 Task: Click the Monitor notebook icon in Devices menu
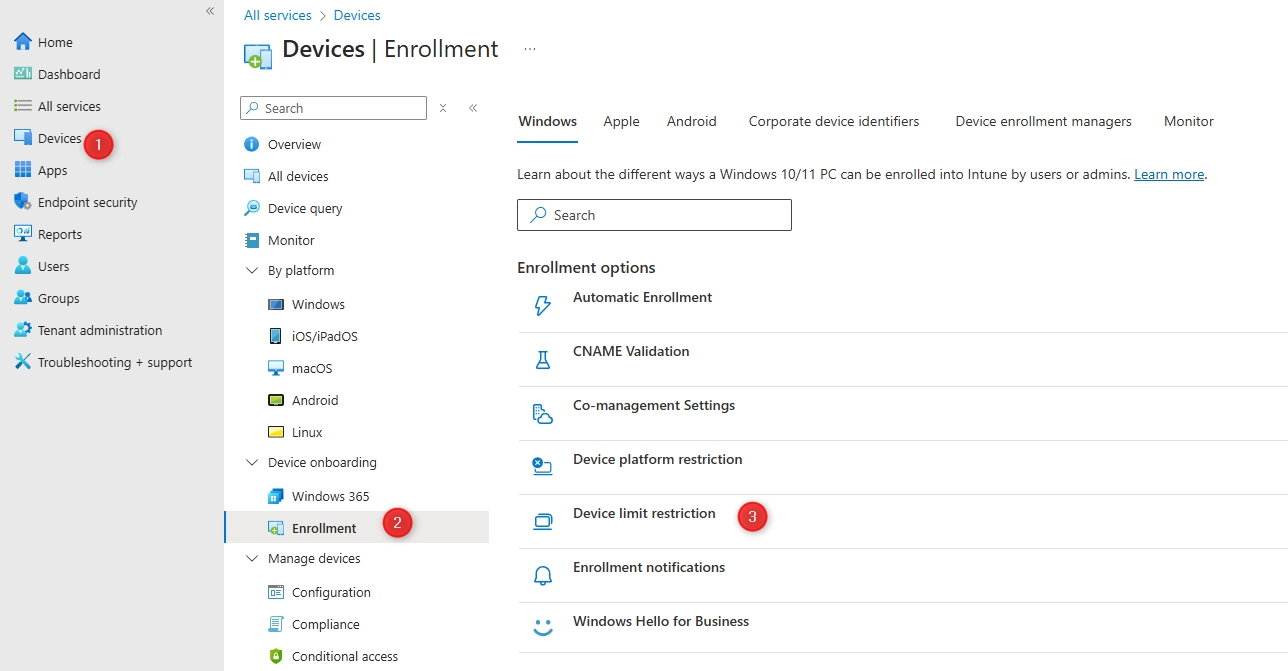[252, 240]
